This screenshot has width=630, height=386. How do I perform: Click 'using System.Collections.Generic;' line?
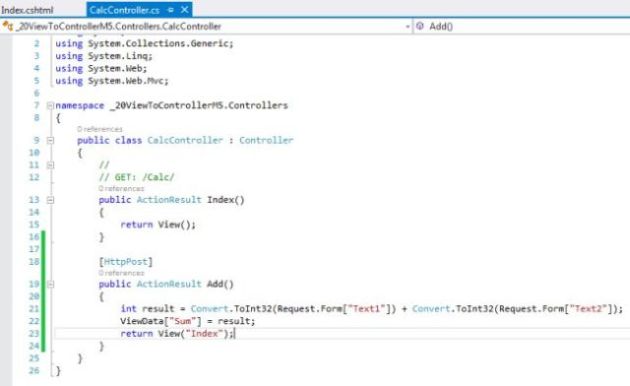tap(144, 43)
